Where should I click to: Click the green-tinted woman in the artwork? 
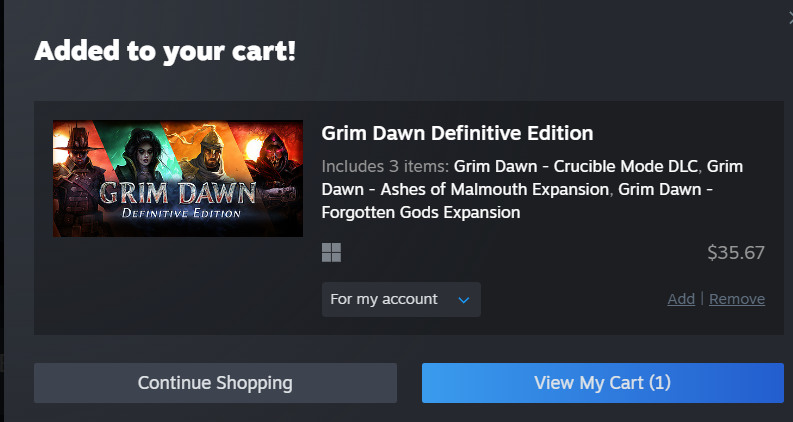pos(133,155)
